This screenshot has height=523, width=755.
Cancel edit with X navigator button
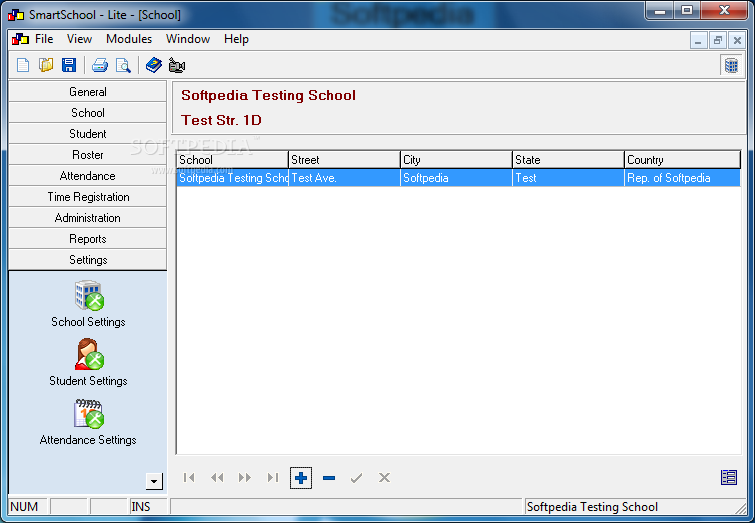point(384,478)
